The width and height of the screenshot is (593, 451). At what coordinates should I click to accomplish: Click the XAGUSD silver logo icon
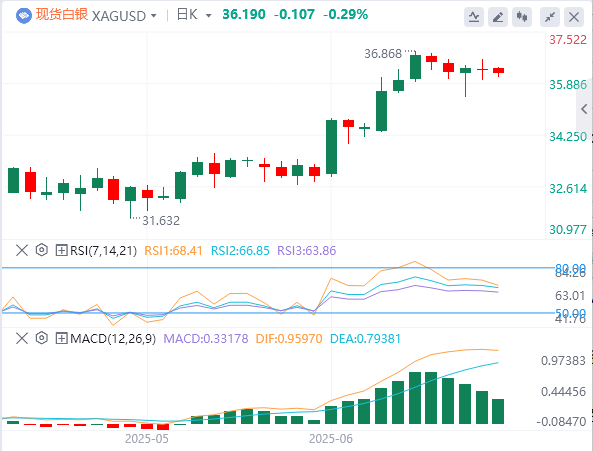(x=24, y=16)
